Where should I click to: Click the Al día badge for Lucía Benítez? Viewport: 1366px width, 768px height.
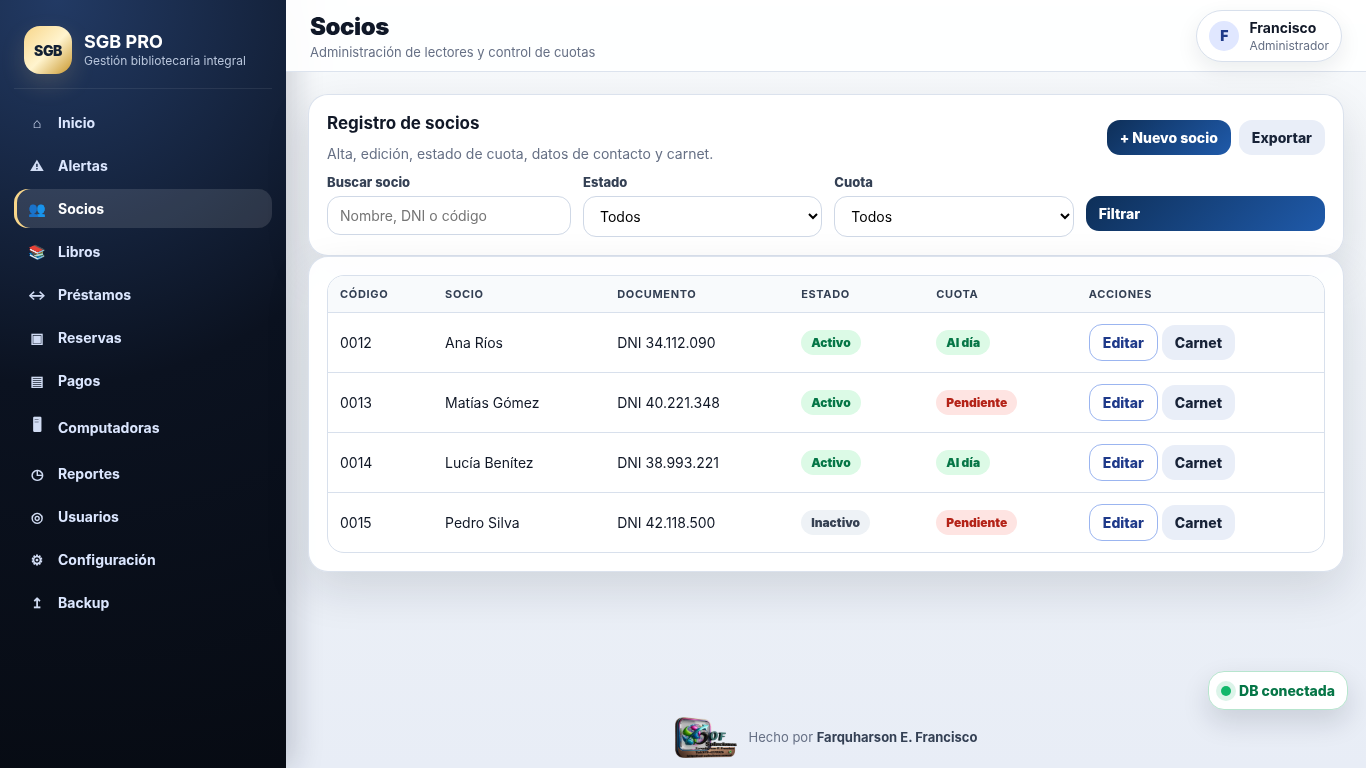click(x=963, y=462)
